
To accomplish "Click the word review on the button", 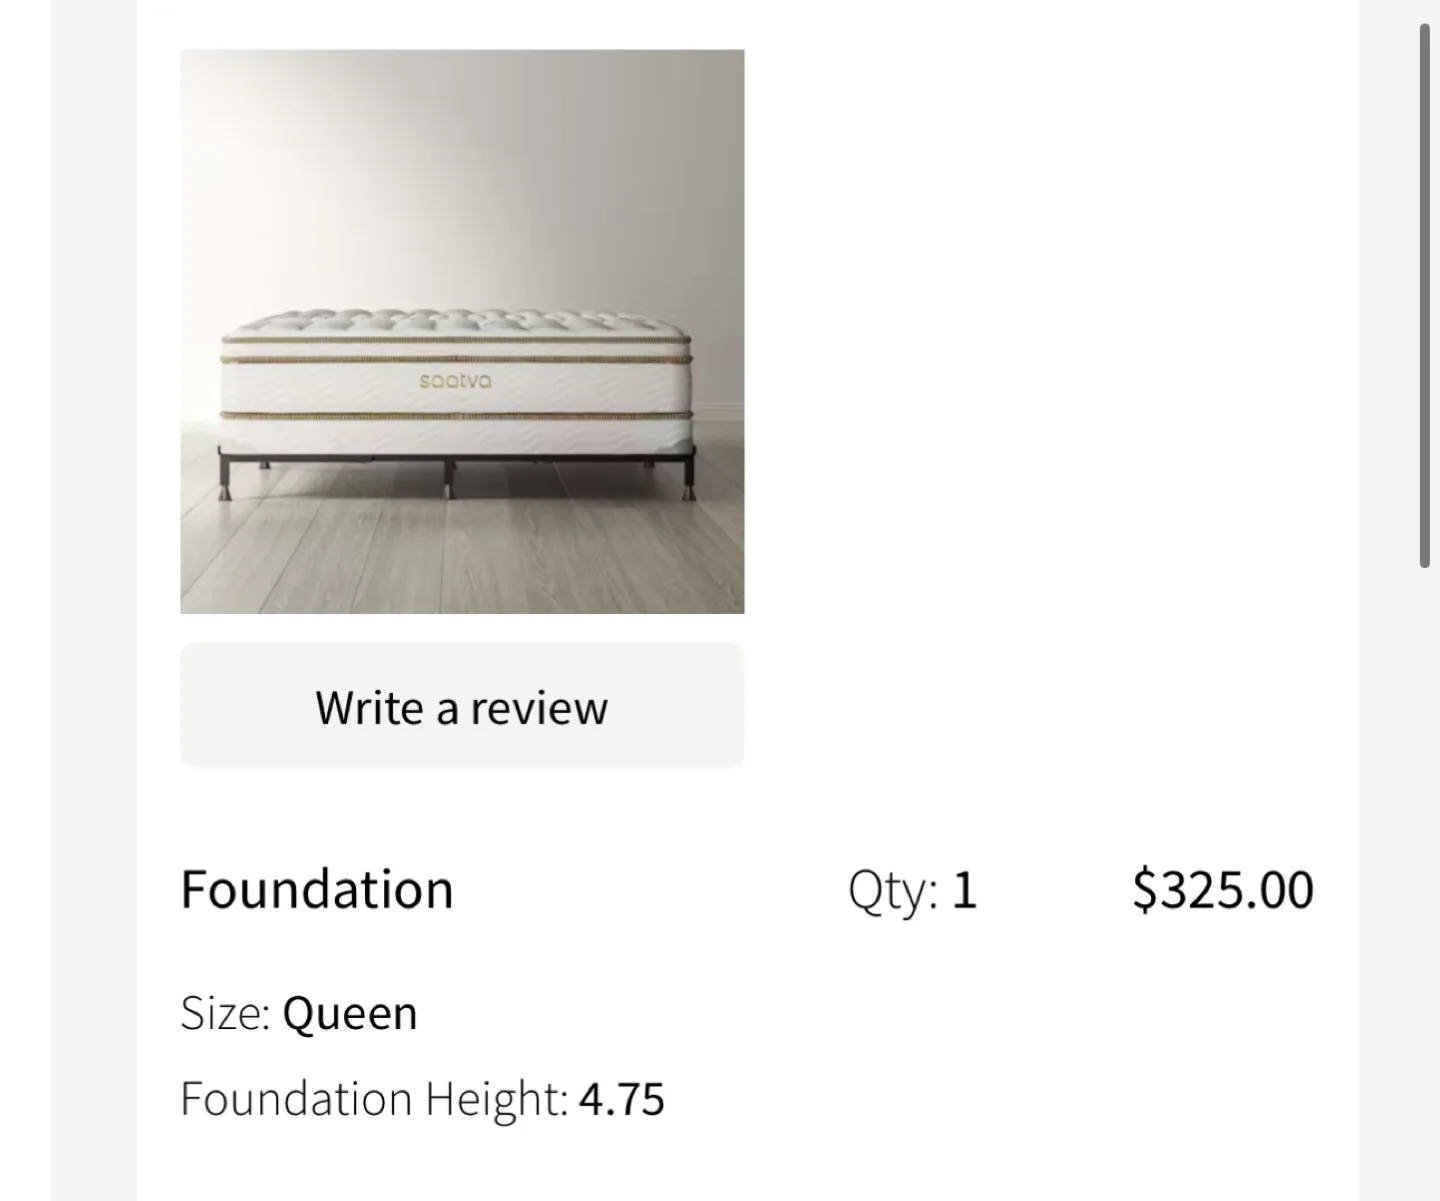I will pyautogui.click(x=539, y=708).
